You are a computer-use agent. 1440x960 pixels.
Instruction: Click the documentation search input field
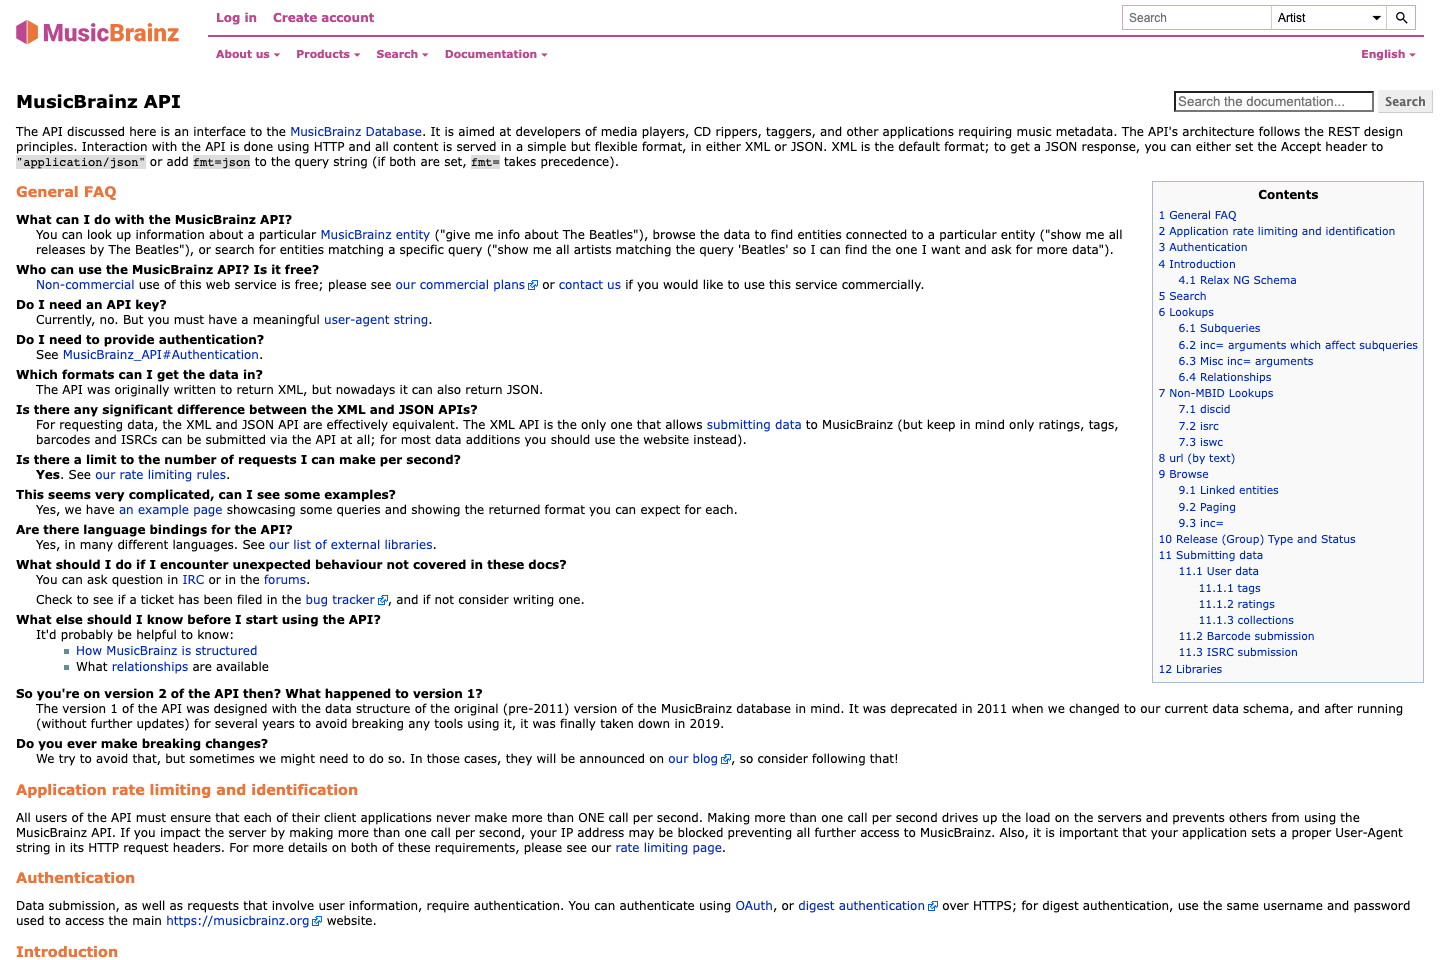(1272, 101)
